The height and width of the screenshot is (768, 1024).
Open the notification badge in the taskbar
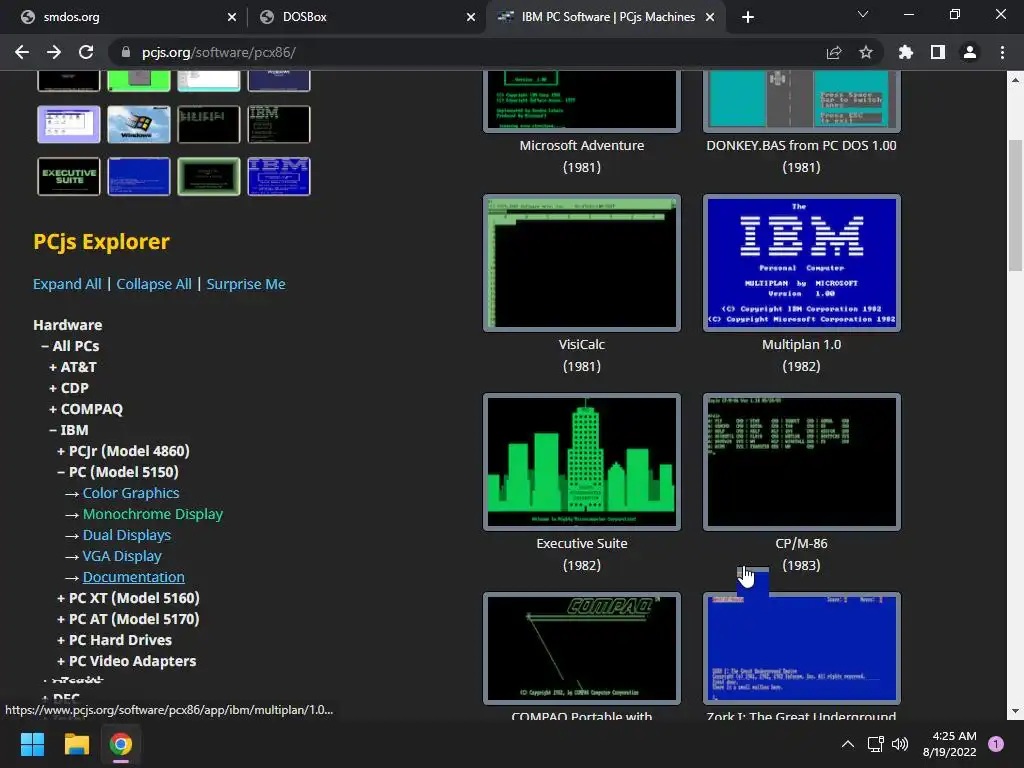click(996, 744)
